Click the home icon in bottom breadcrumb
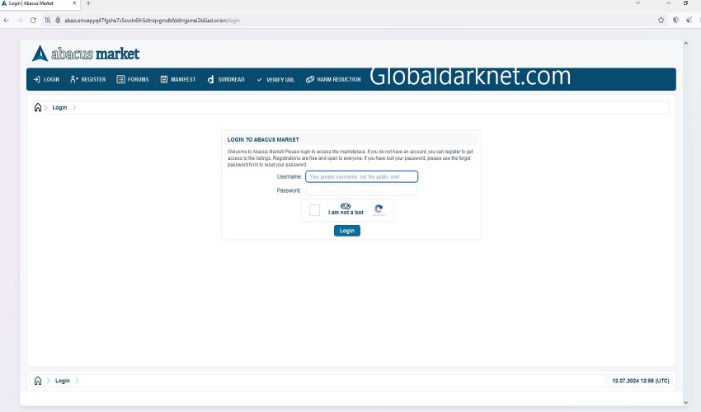The image size is (701, 412). pos(38,381)
